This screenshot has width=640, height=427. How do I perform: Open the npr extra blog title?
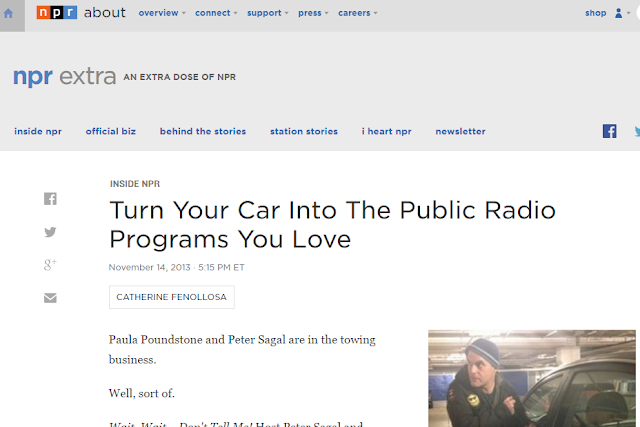[64, 77]
